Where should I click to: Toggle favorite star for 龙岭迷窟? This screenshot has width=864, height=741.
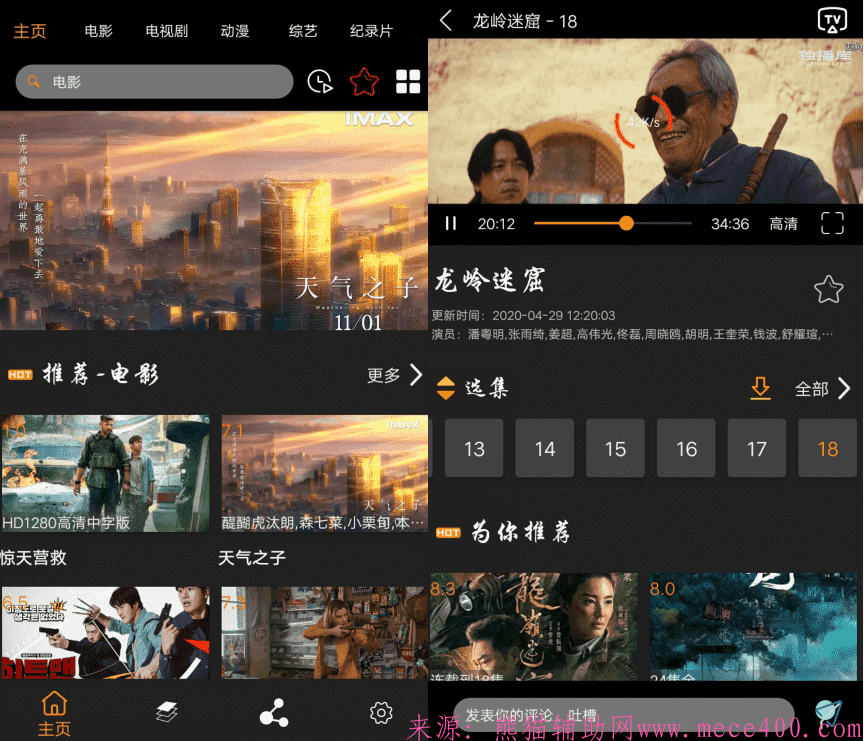tap(828, 289)
